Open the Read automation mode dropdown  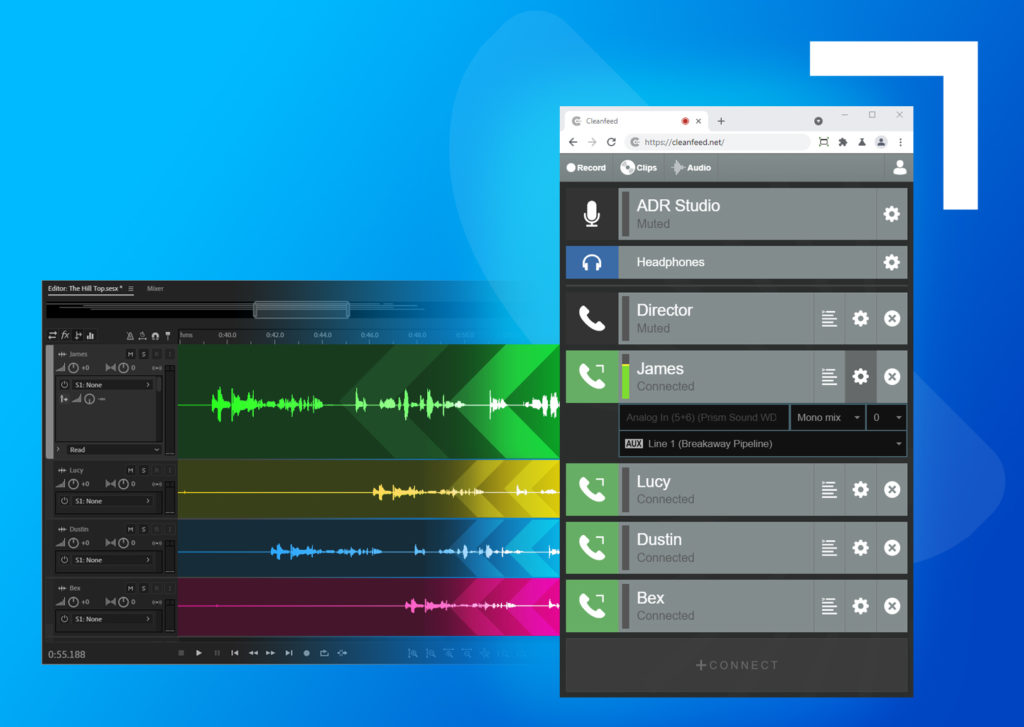pyautogui.click(x=113, y=449)
